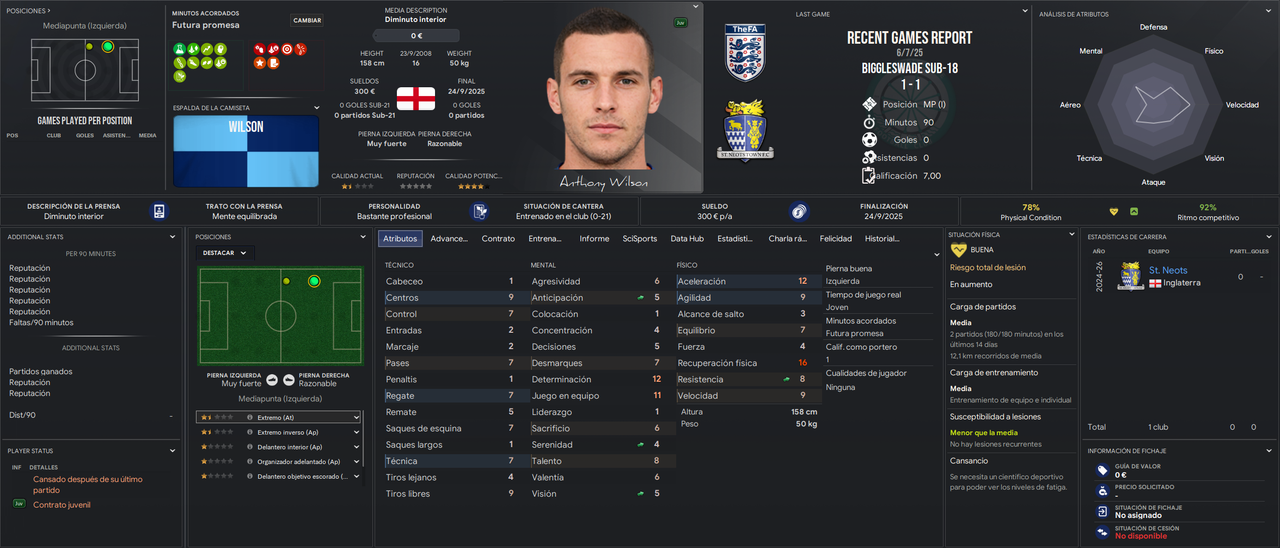Select the Extremo inverso (Ap) role
The width and height of the screenshot is (1280, 548).
coord(278,432)
